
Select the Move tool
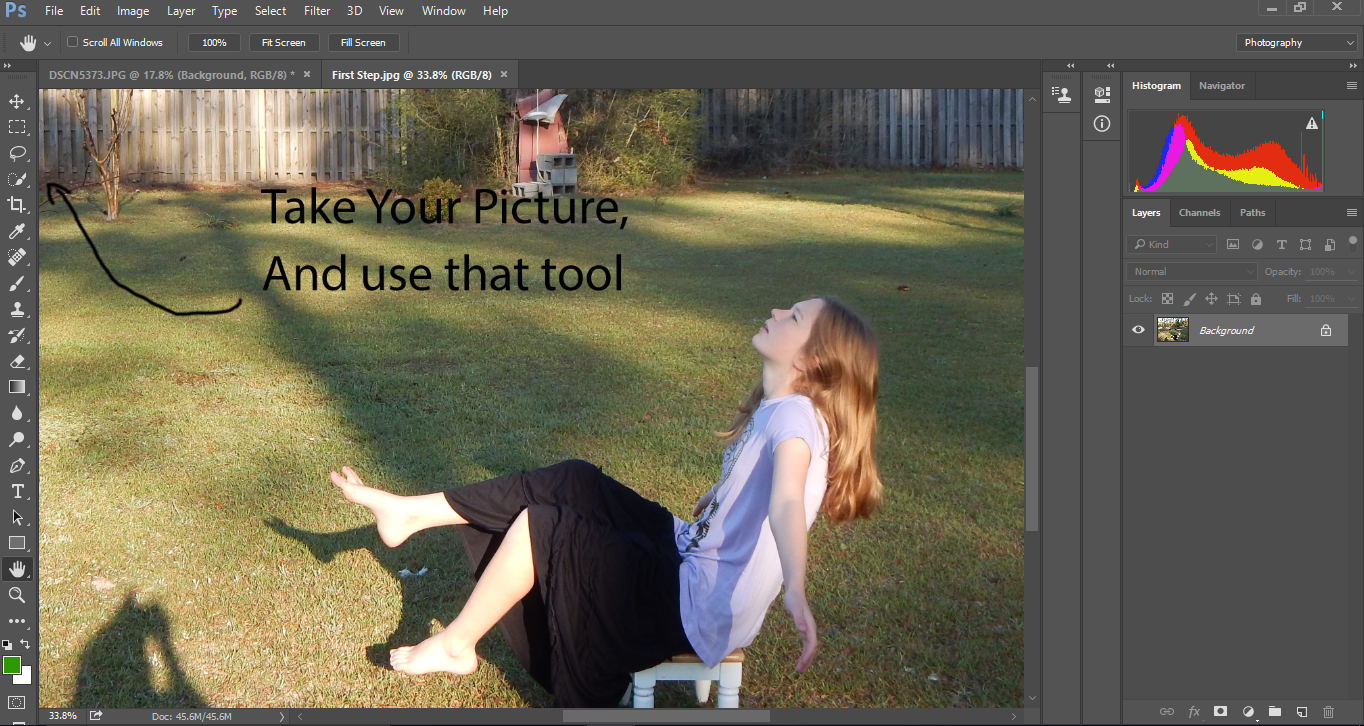point(17,101)
